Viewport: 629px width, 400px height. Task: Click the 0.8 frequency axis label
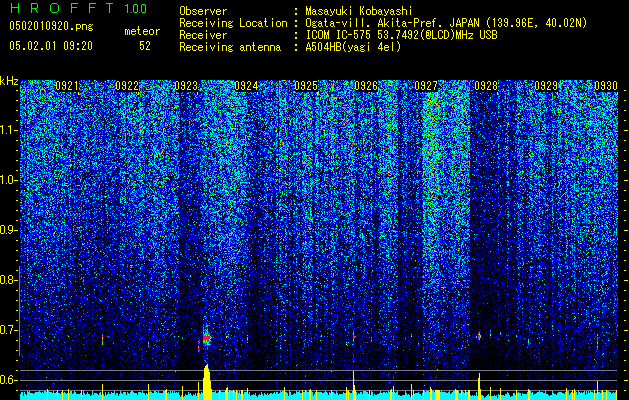pos(9,280)
